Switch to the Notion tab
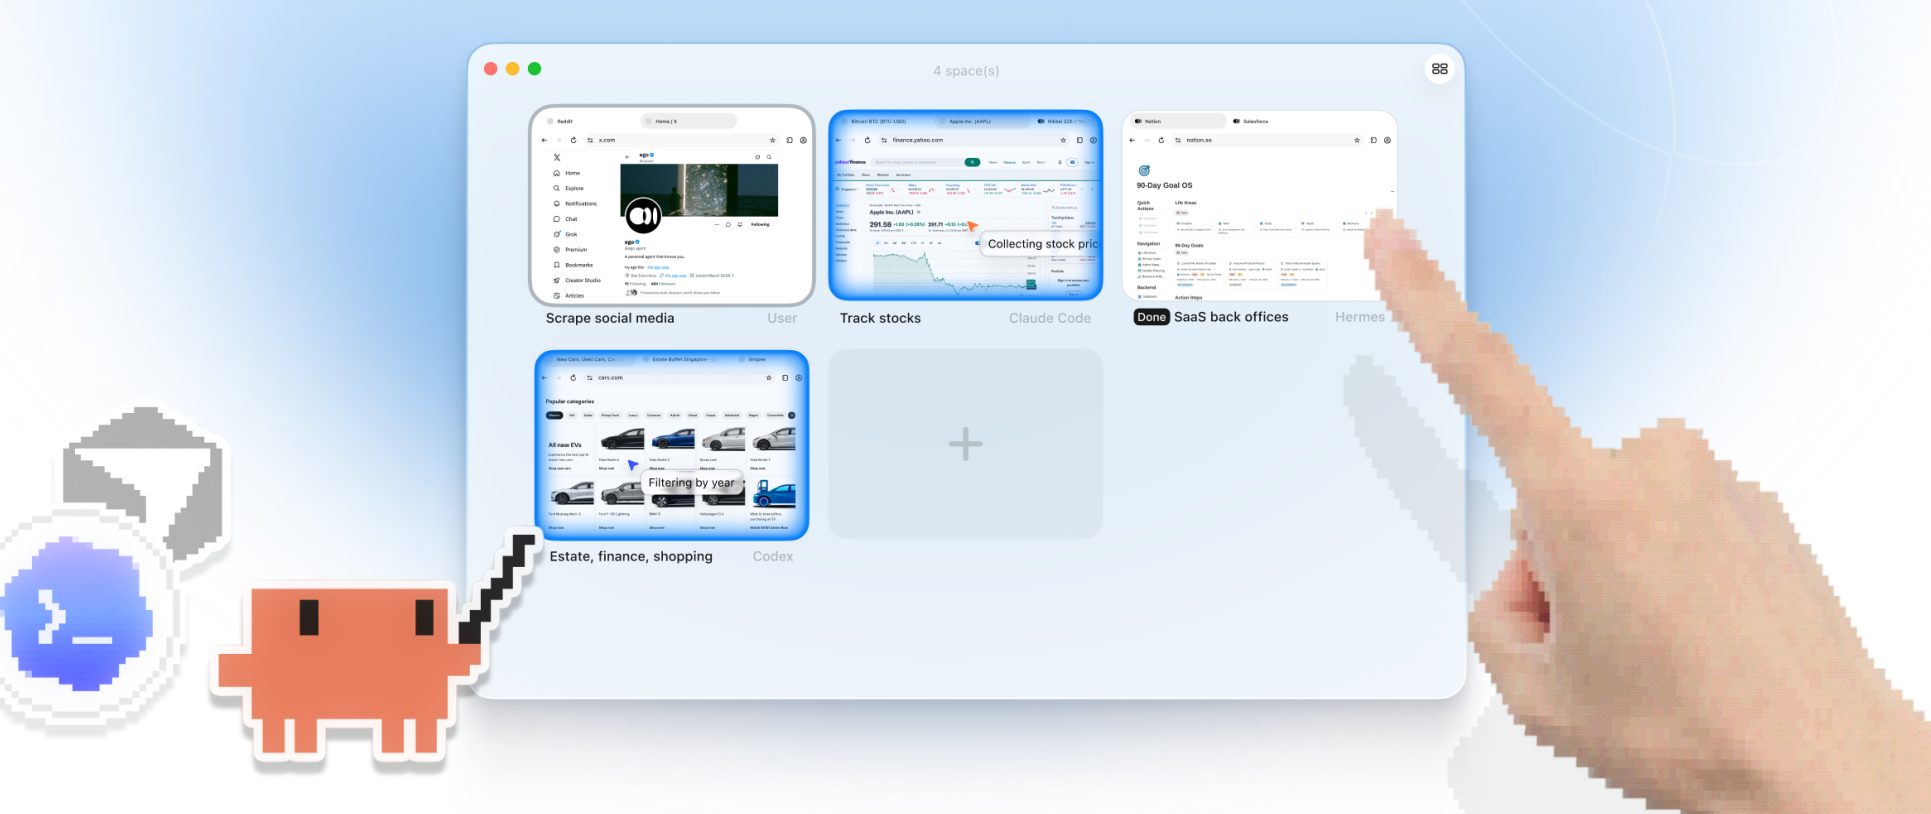 (1178, 121)
